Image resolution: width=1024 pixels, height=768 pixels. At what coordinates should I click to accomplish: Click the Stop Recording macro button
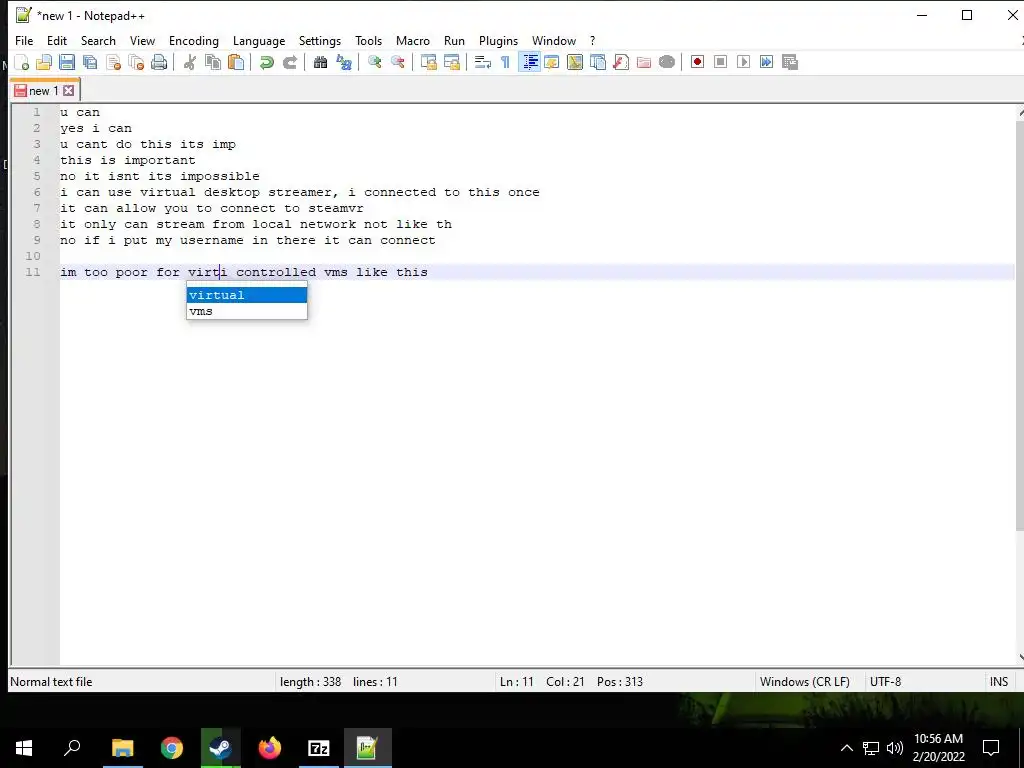pos(720,62)
